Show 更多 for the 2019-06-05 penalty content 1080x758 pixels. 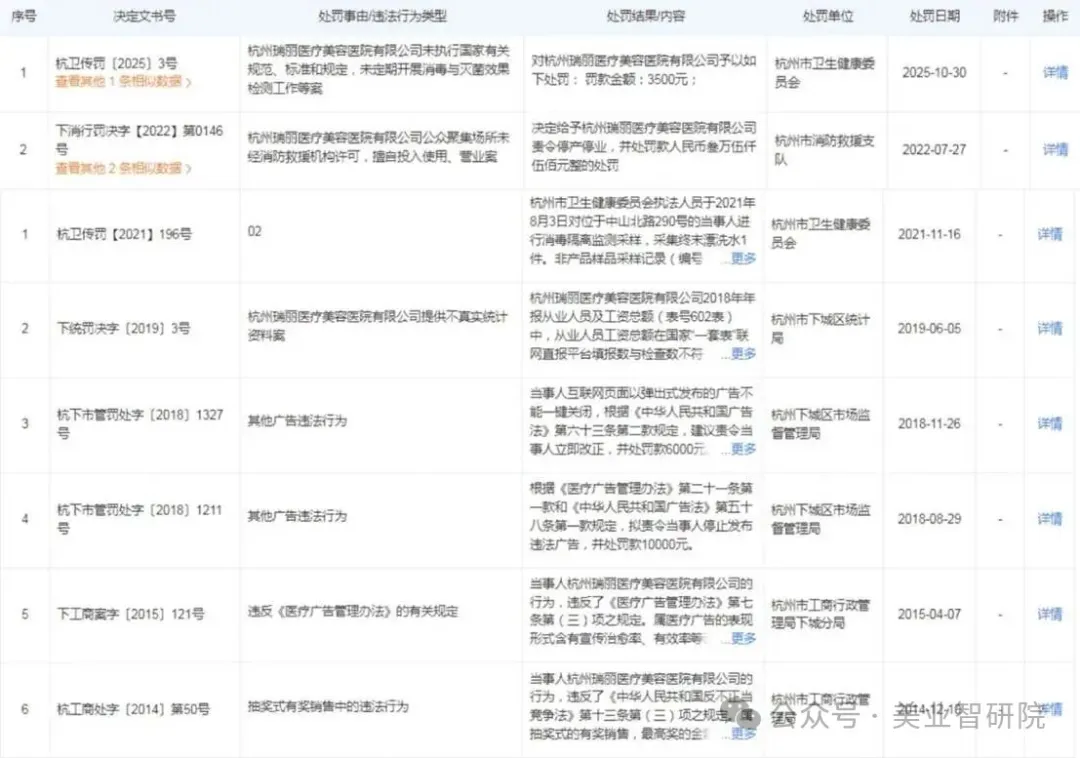tap(743, 353)
